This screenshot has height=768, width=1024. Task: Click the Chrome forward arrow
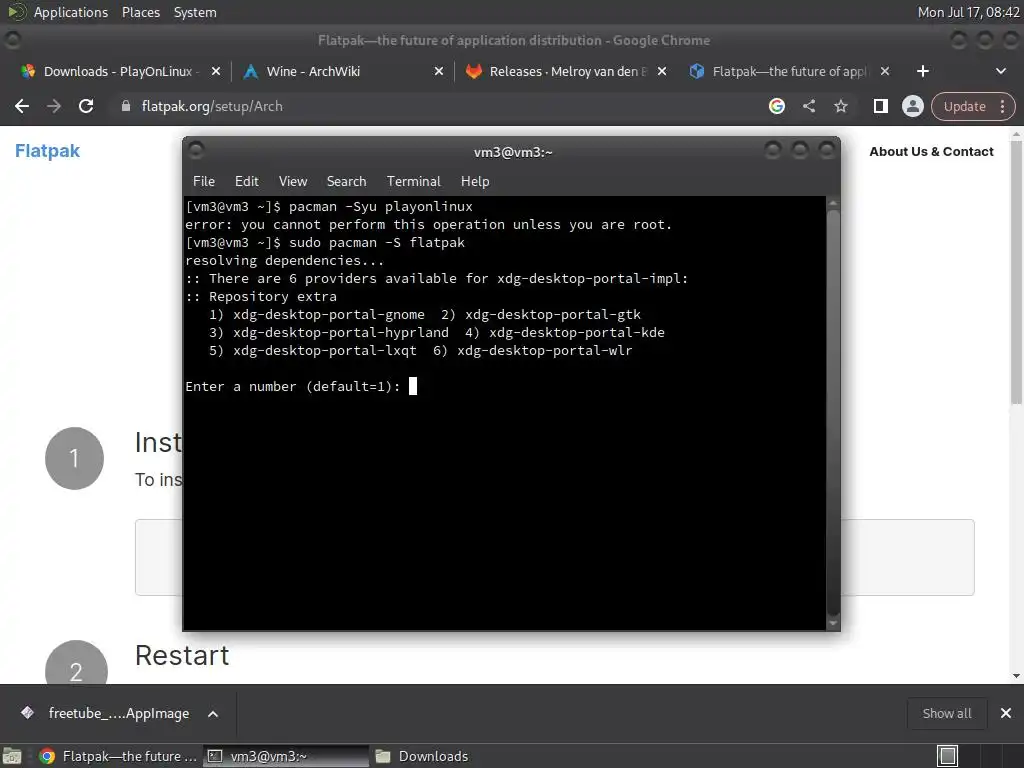click(x=54, y=106)
